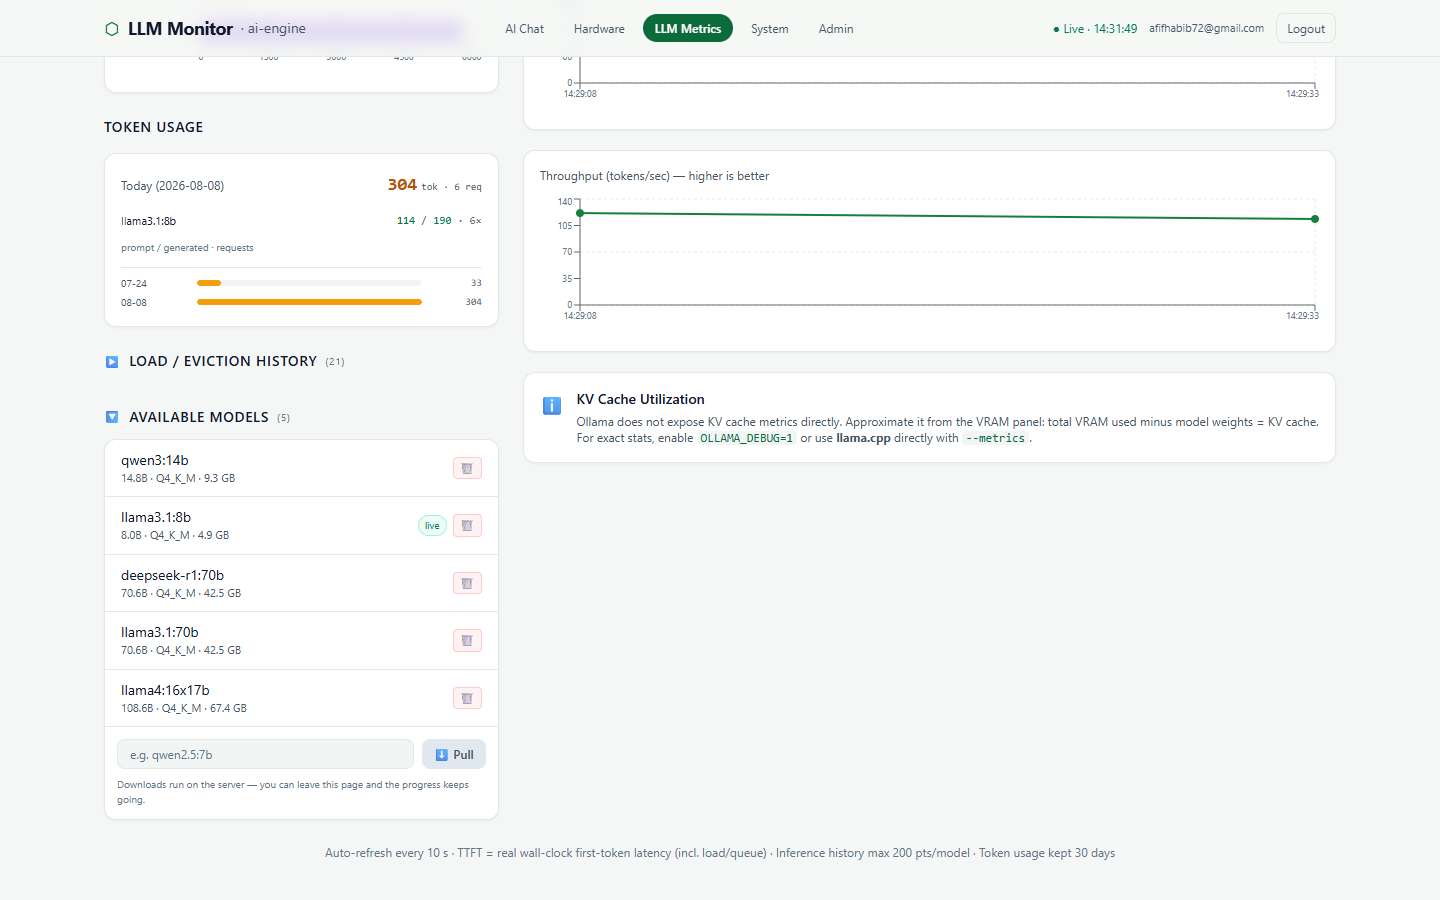Viewport: 1440px width, 900px height.
Task: Click the 114 / 190 token counts
Action: point(424,221)
